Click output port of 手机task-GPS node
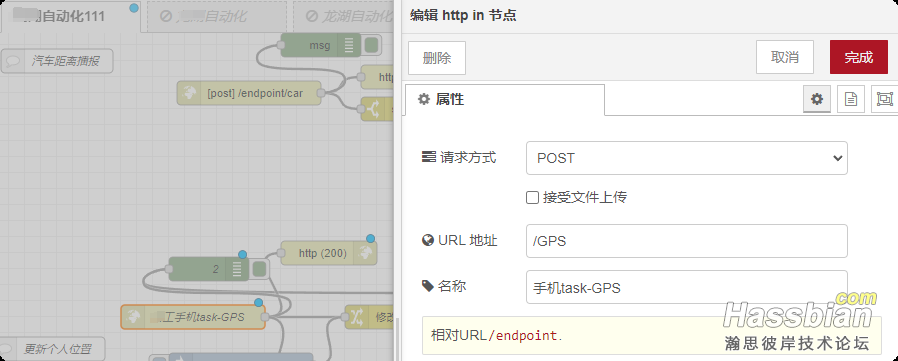The height and width of the screenshot is (361, 898). pos(265,317)
